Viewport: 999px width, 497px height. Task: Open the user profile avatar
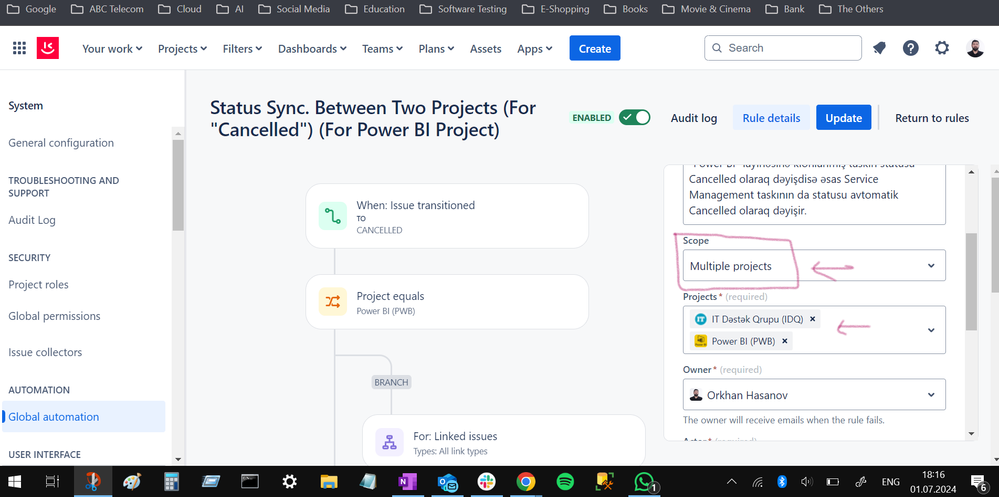point(975,48)
